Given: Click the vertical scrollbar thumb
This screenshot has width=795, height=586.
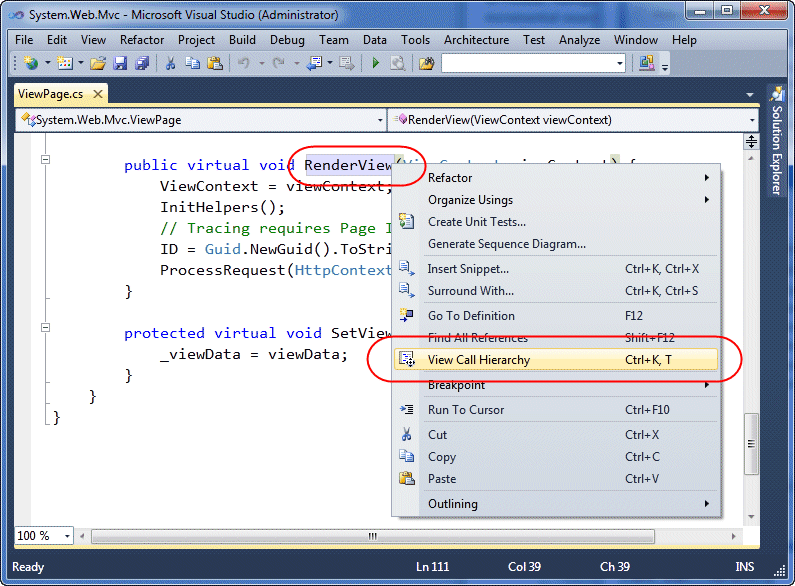Looking at the screenshot, I should [751, 444].
